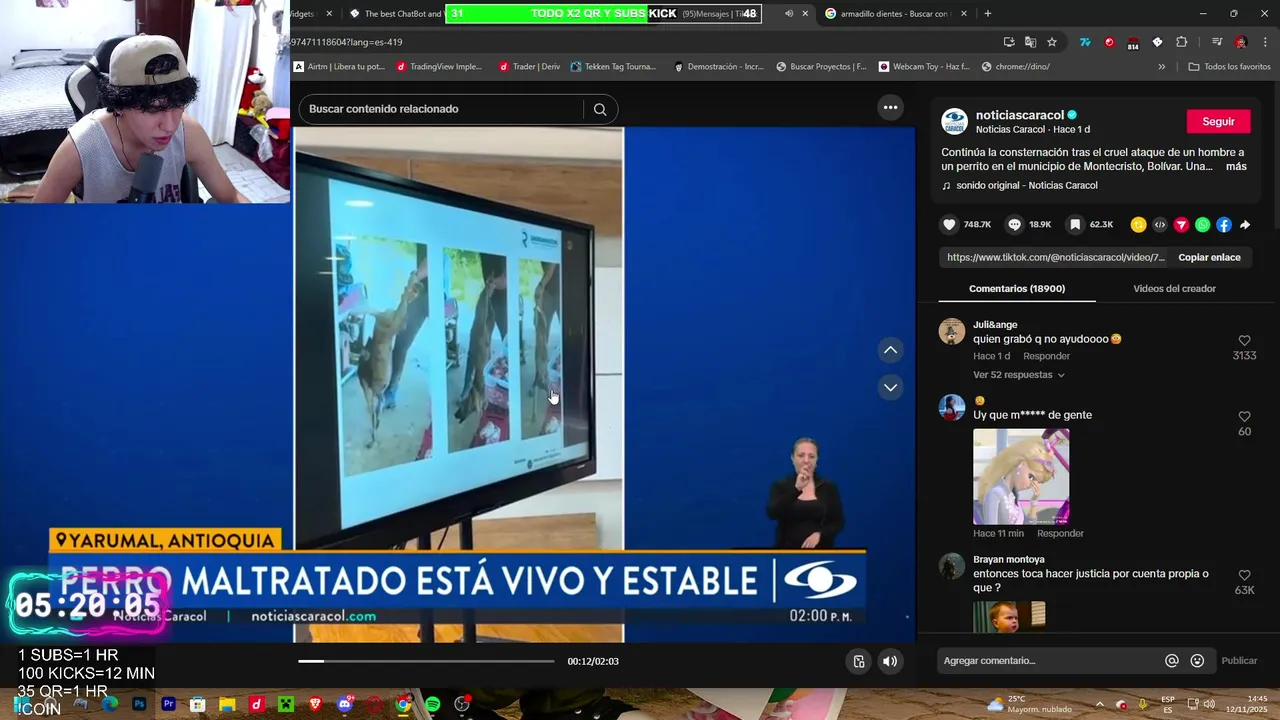Screen dimensions: 1280x720
Task: Open the embed code icon
Action: [1160, 225]
